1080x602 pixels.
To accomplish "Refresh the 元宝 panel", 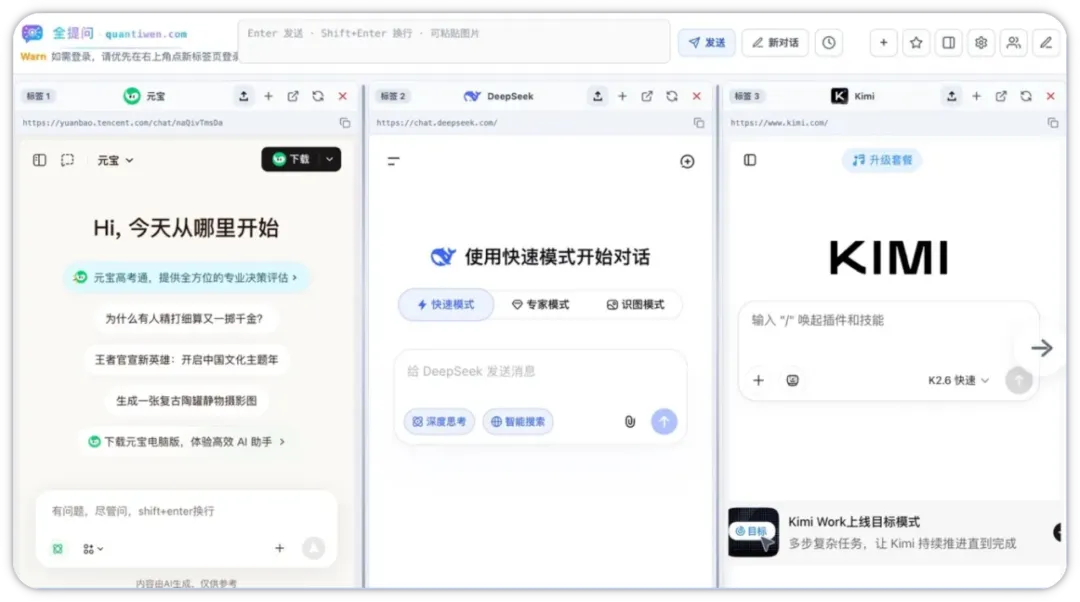I will 318,96.
